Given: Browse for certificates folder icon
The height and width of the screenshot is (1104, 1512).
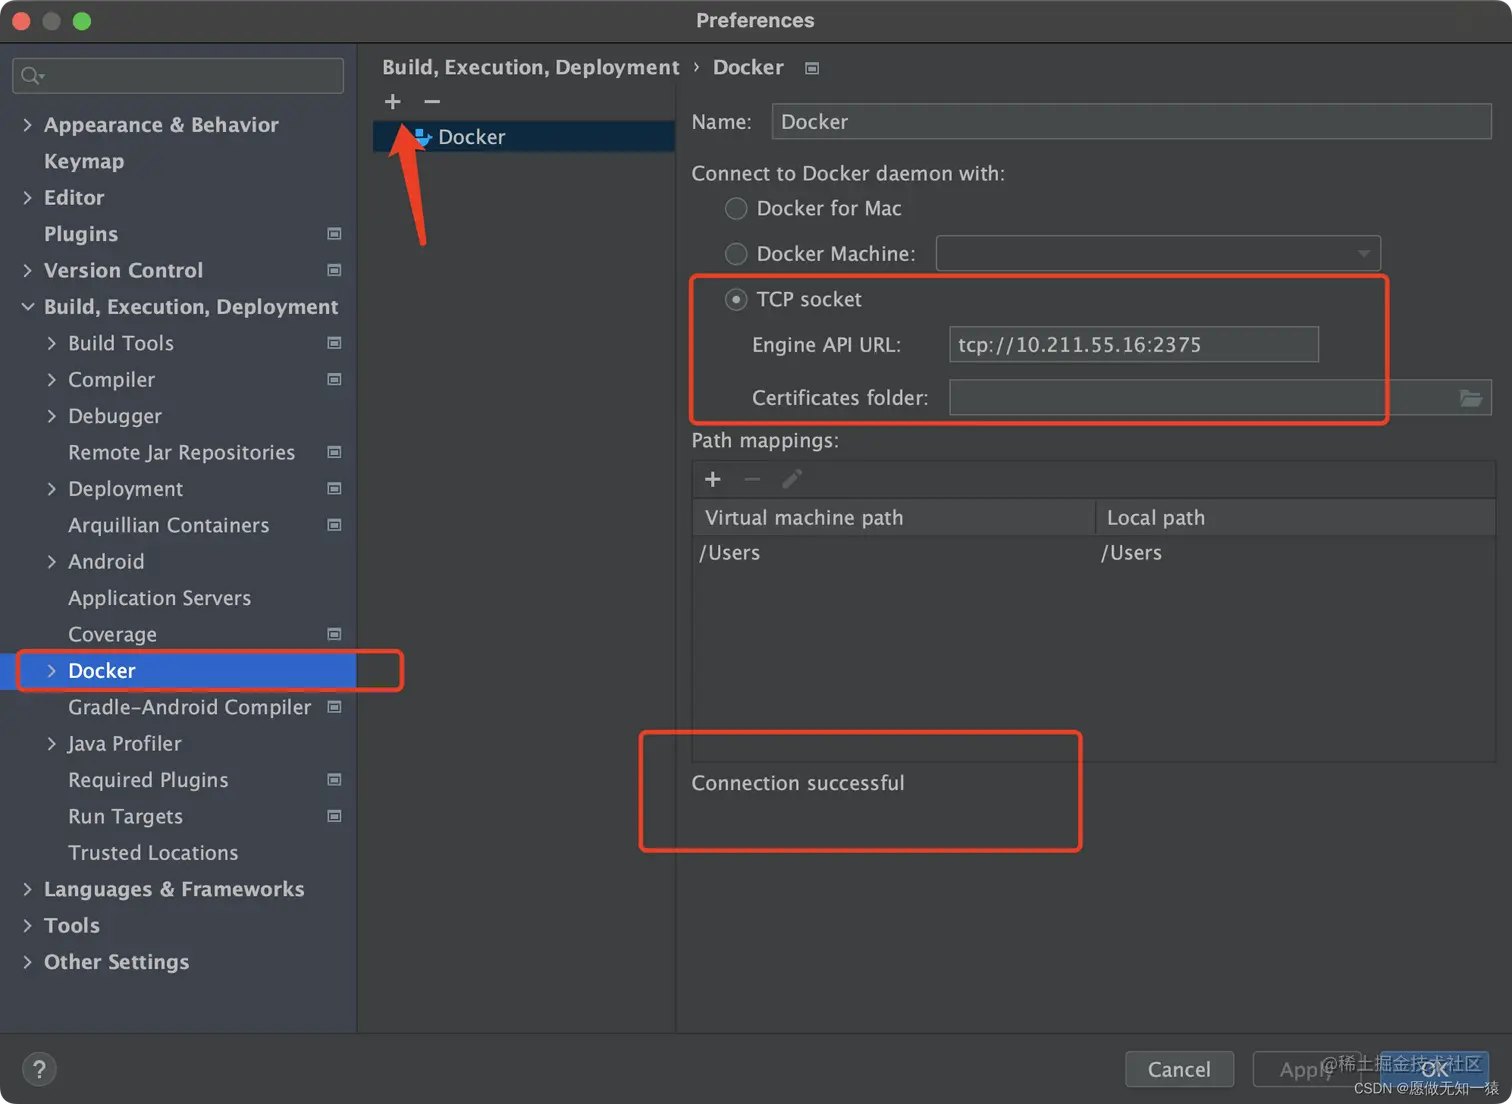Looking at the screenshot, I should pos(1471,398).
